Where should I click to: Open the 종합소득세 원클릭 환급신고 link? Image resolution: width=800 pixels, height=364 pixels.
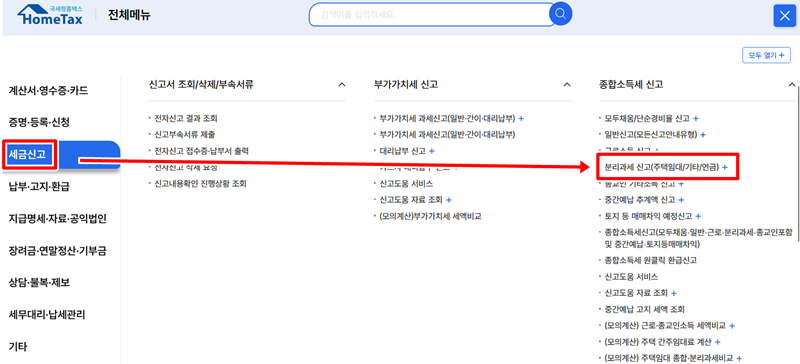click(x=651, y=260)
